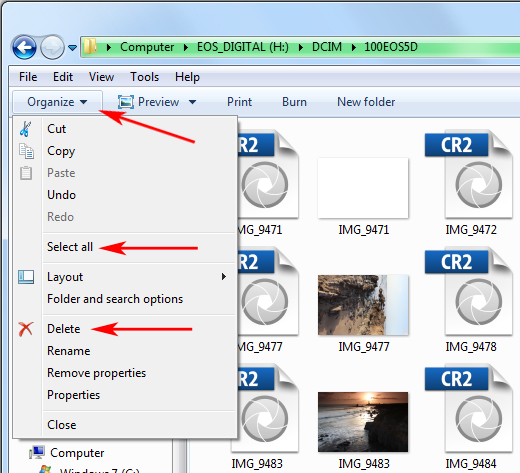Click the Preview picture icon in toolbar

126,102
